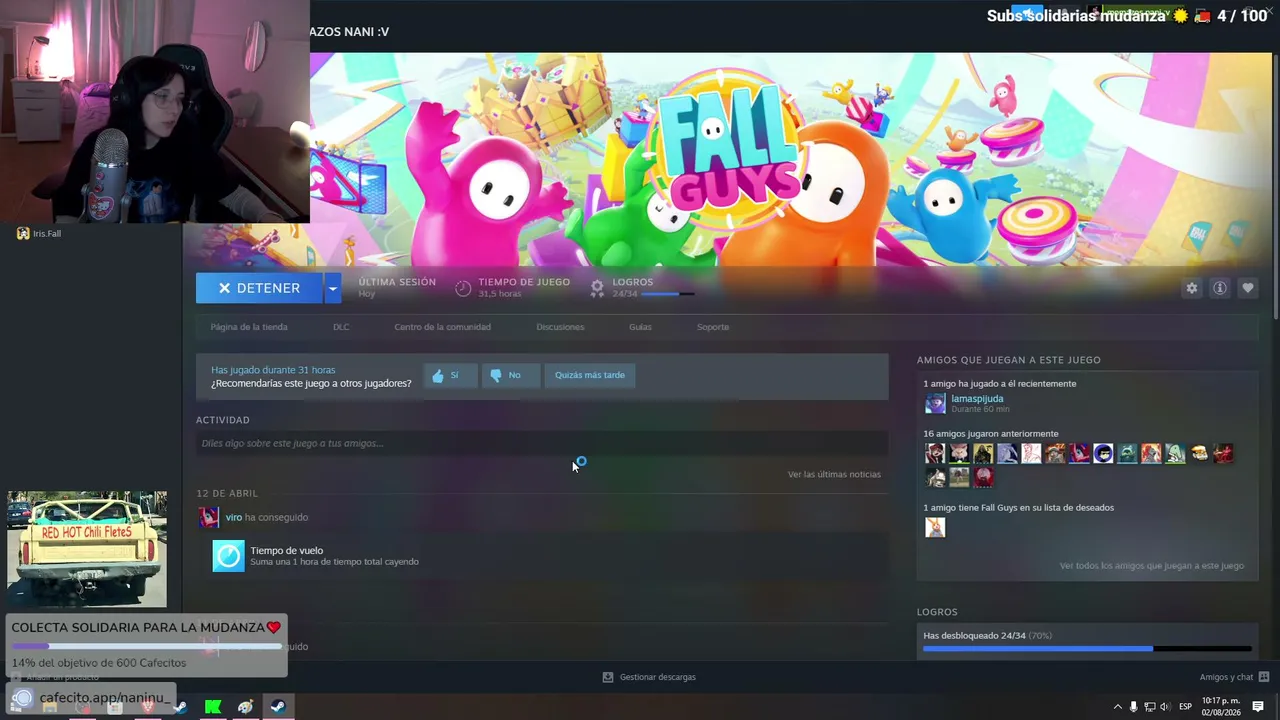The image size is (1280, 720).
Task: Choose Quizás más tarde
Action: coord(590,375)
